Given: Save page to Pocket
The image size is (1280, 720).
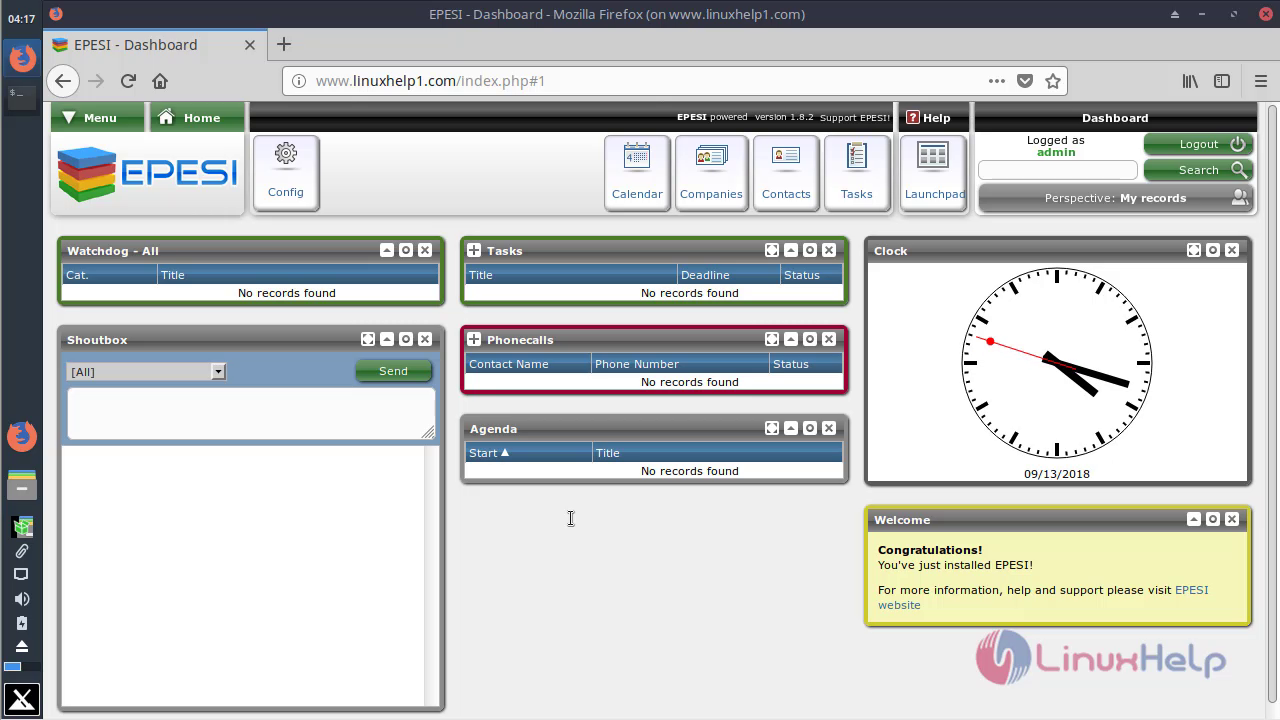Looking at the screenshot, I should coord(1025,81).
